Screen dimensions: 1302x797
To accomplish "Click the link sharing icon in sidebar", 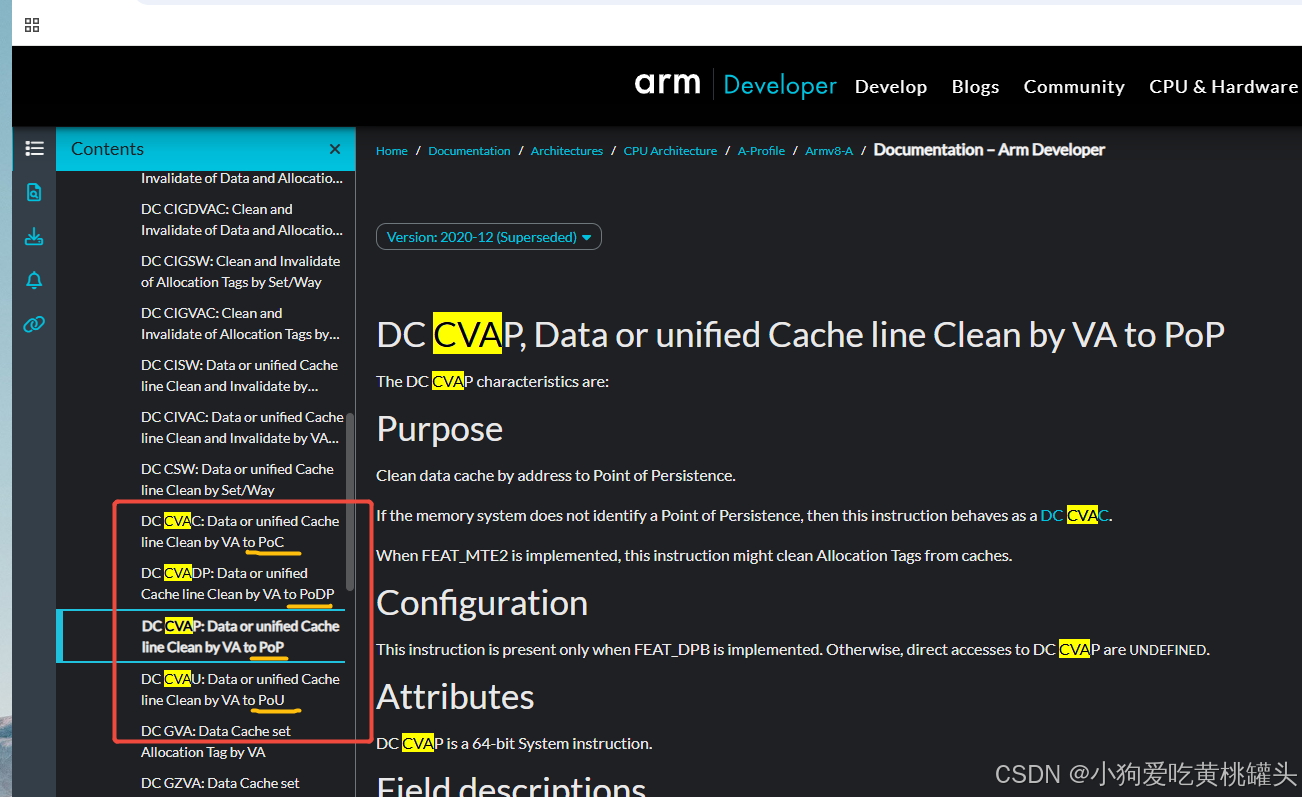I will point(34,324).
